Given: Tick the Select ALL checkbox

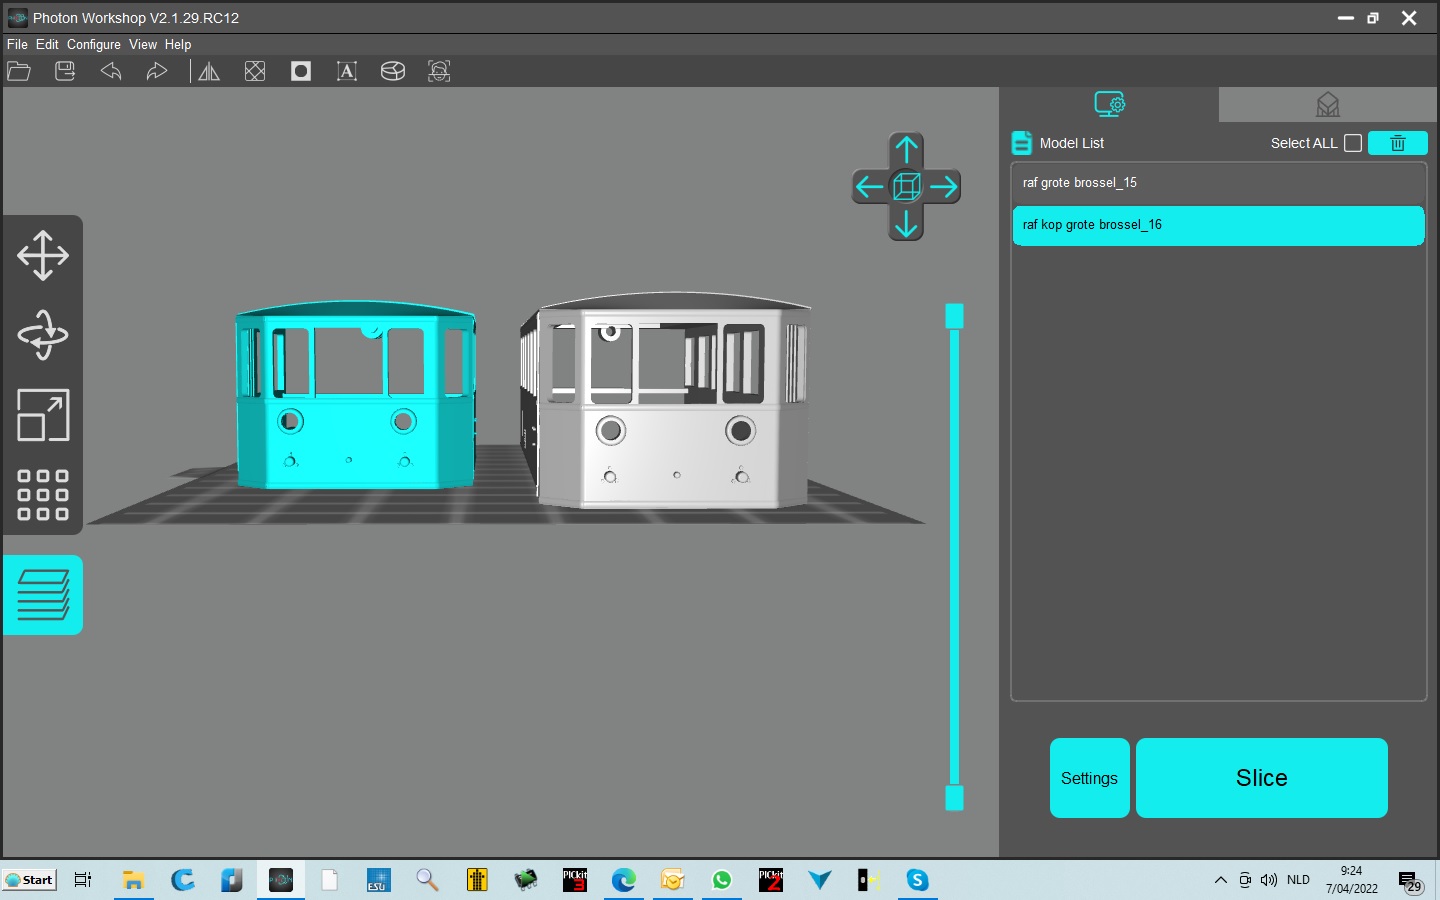Looking at the screenshot, I should coord(1353,143).
